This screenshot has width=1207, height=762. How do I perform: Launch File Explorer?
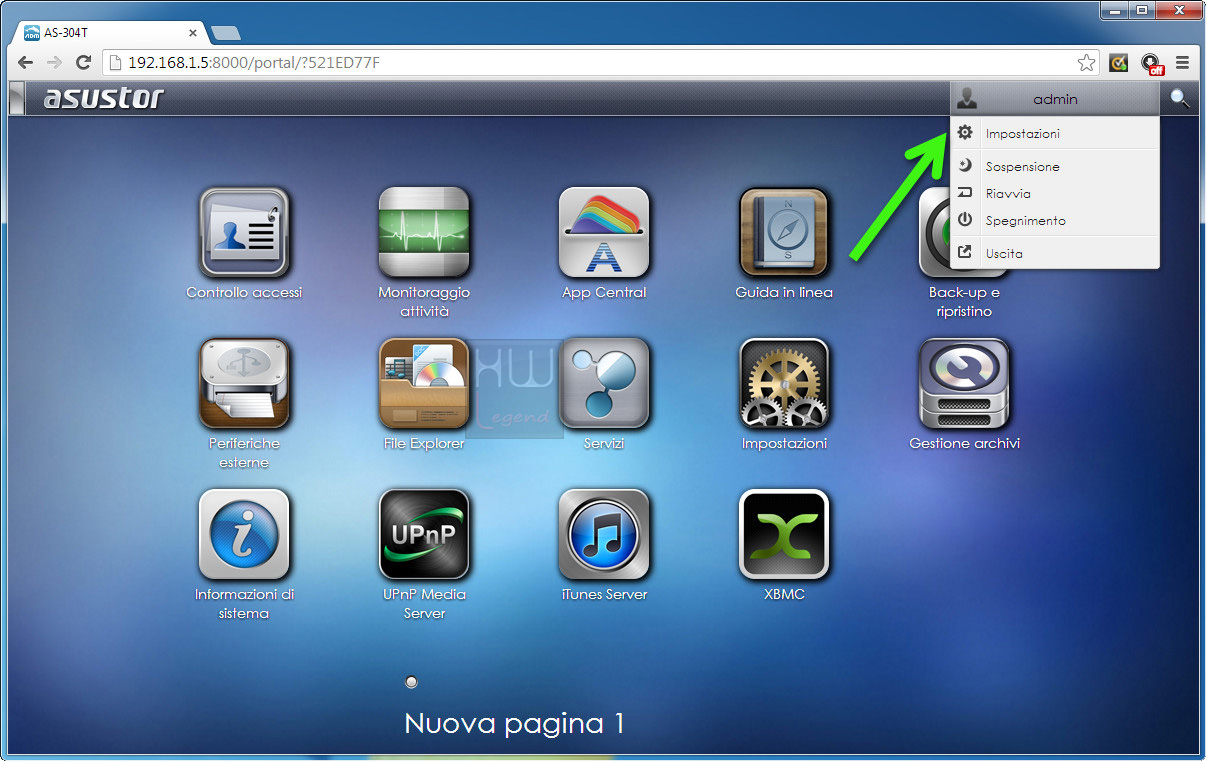(x=424, y=383)
